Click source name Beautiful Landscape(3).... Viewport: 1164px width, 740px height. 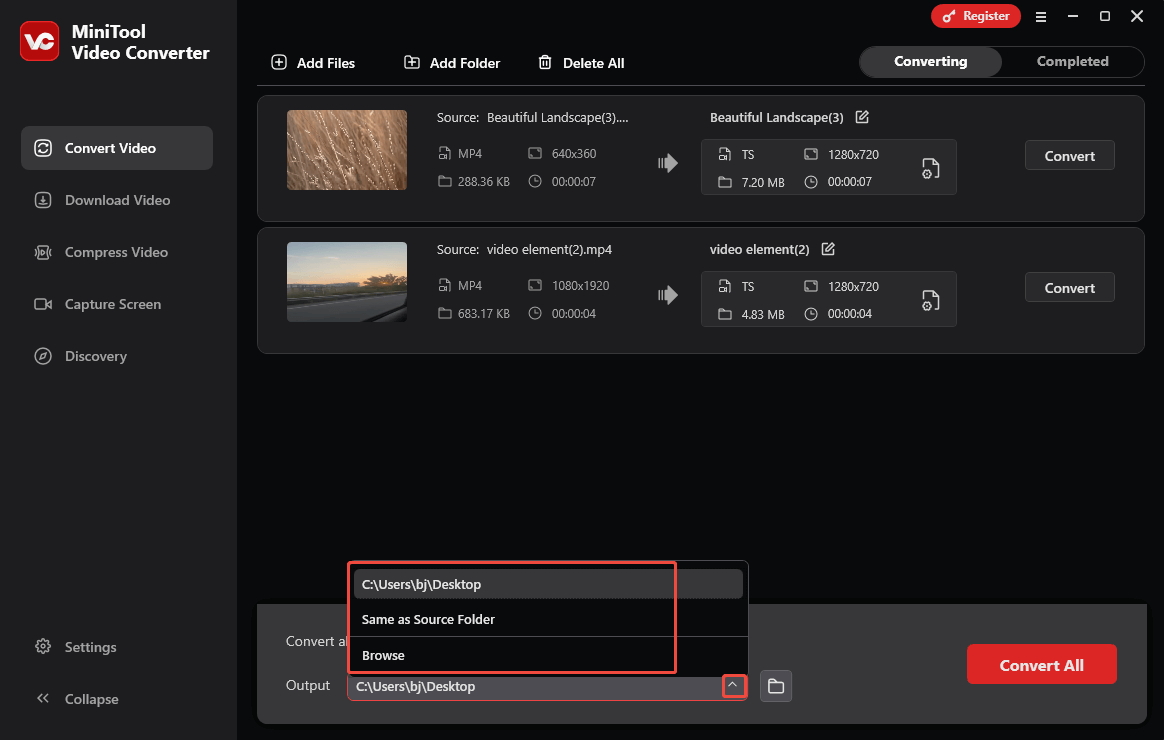click(558, 117)
